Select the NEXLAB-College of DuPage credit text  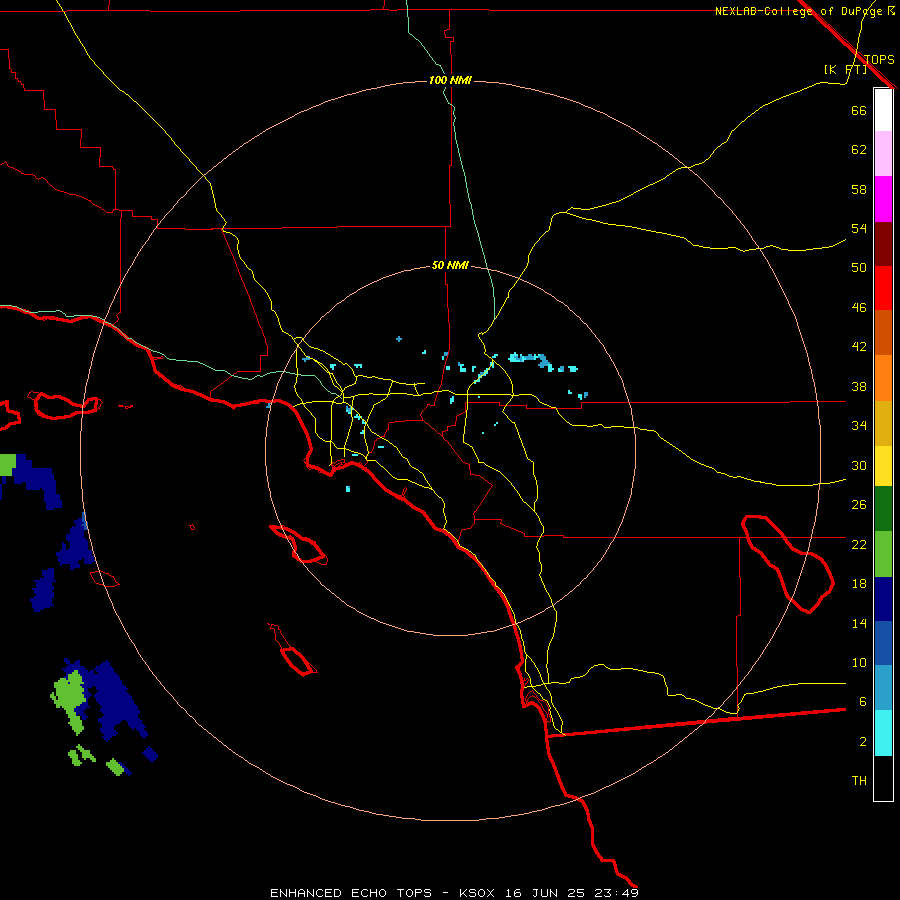(x=800, y=11)
